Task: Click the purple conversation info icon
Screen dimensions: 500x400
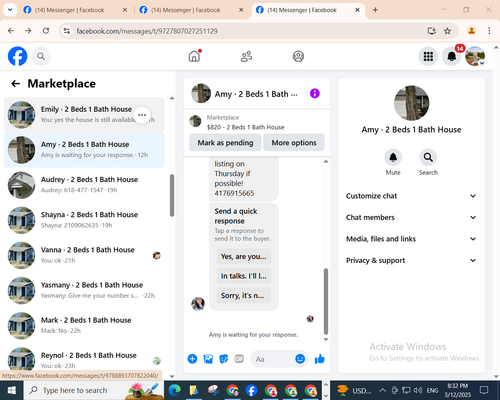Action: (x=315, y=94)
